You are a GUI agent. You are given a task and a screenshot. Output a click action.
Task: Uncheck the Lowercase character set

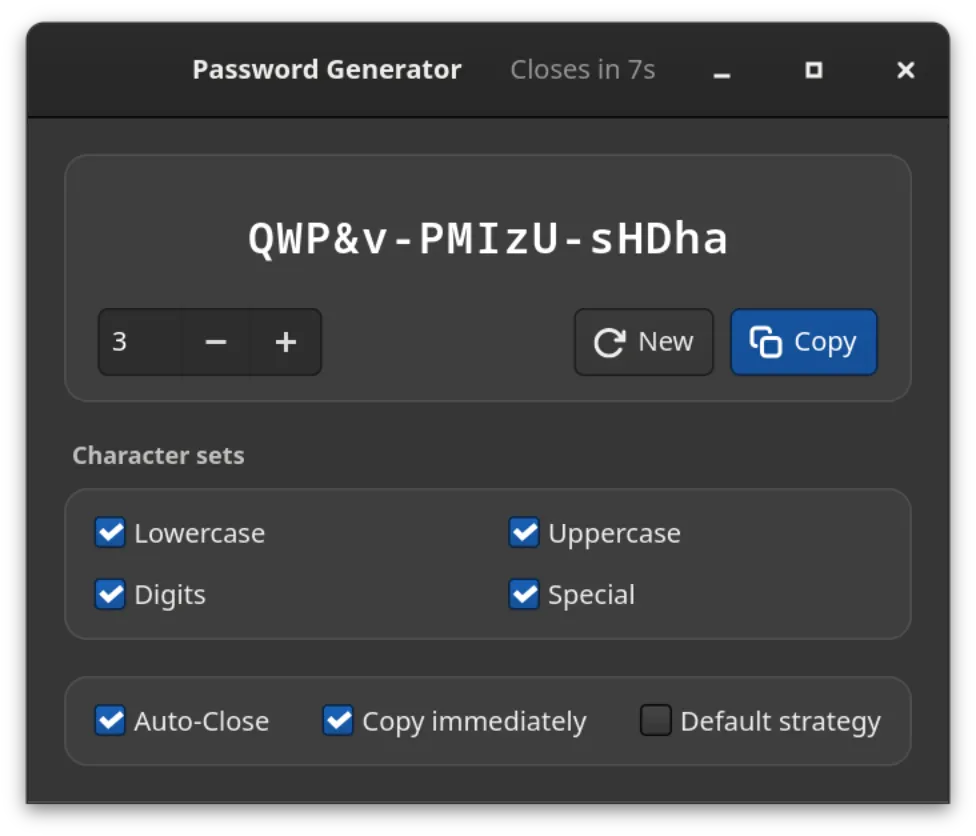pyautogui.click(x=110, y=533)
